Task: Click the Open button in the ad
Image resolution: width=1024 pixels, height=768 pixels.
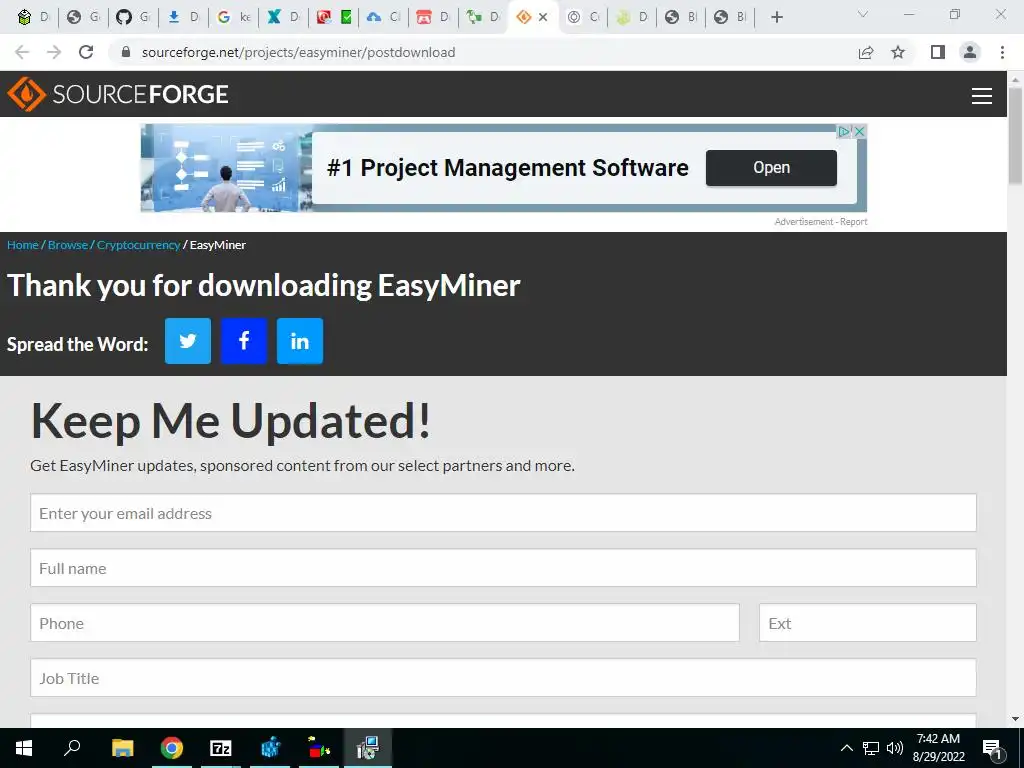Action: pyautogui.click(x=771, y=168)
